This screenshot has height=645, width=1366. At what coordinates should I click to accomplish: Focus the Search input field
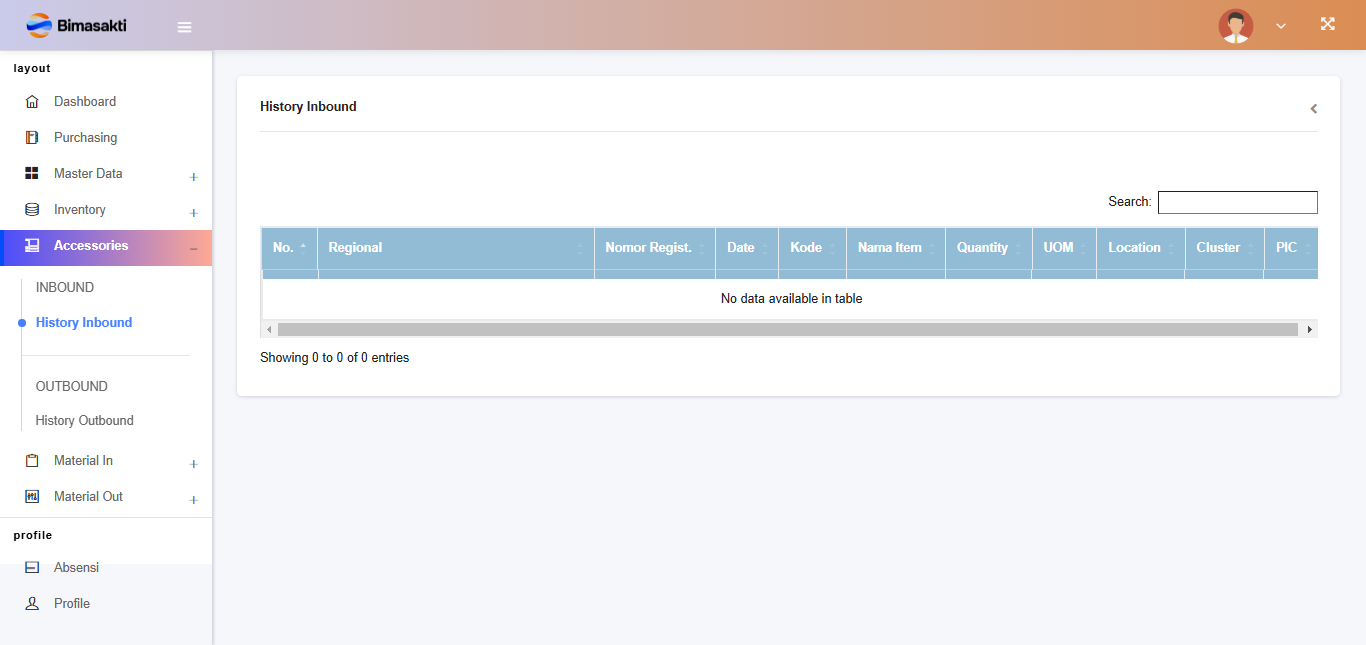[1237, 202]
